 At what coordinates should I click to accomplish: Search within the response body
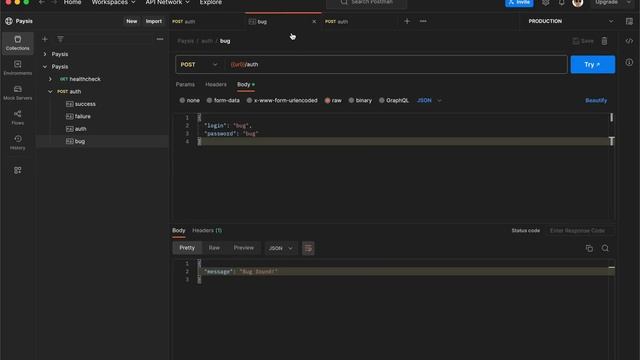pos(605,248)
